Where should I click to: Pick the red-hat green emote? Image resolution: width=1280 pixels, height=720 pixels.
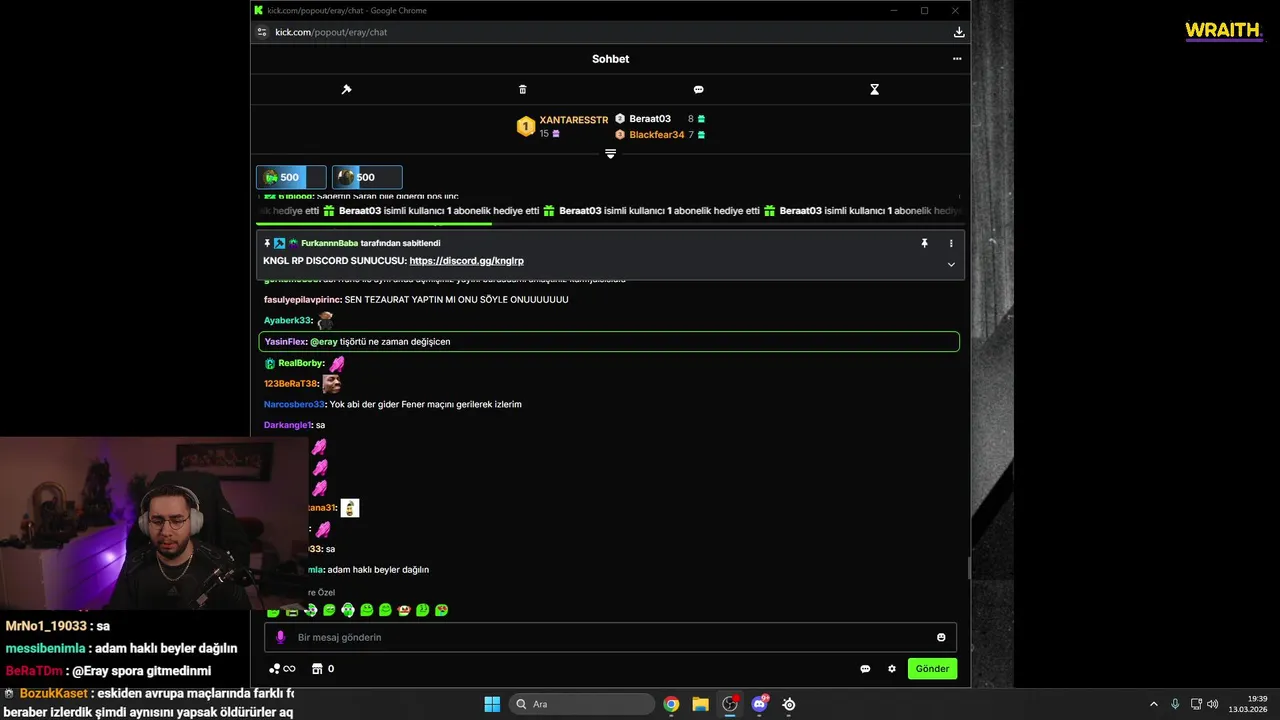[x=404, y=610]
